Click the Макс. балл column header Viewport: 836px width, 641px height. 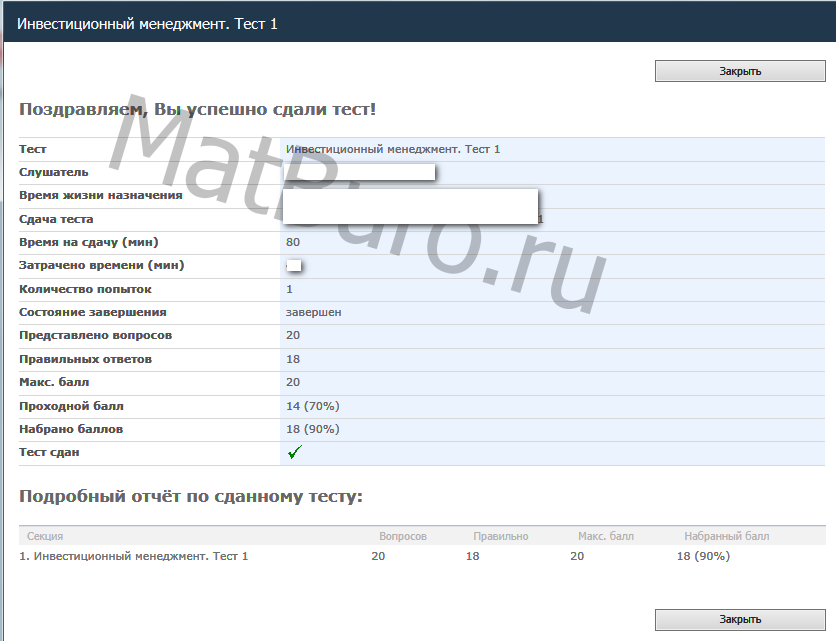(x=605, y=536)
